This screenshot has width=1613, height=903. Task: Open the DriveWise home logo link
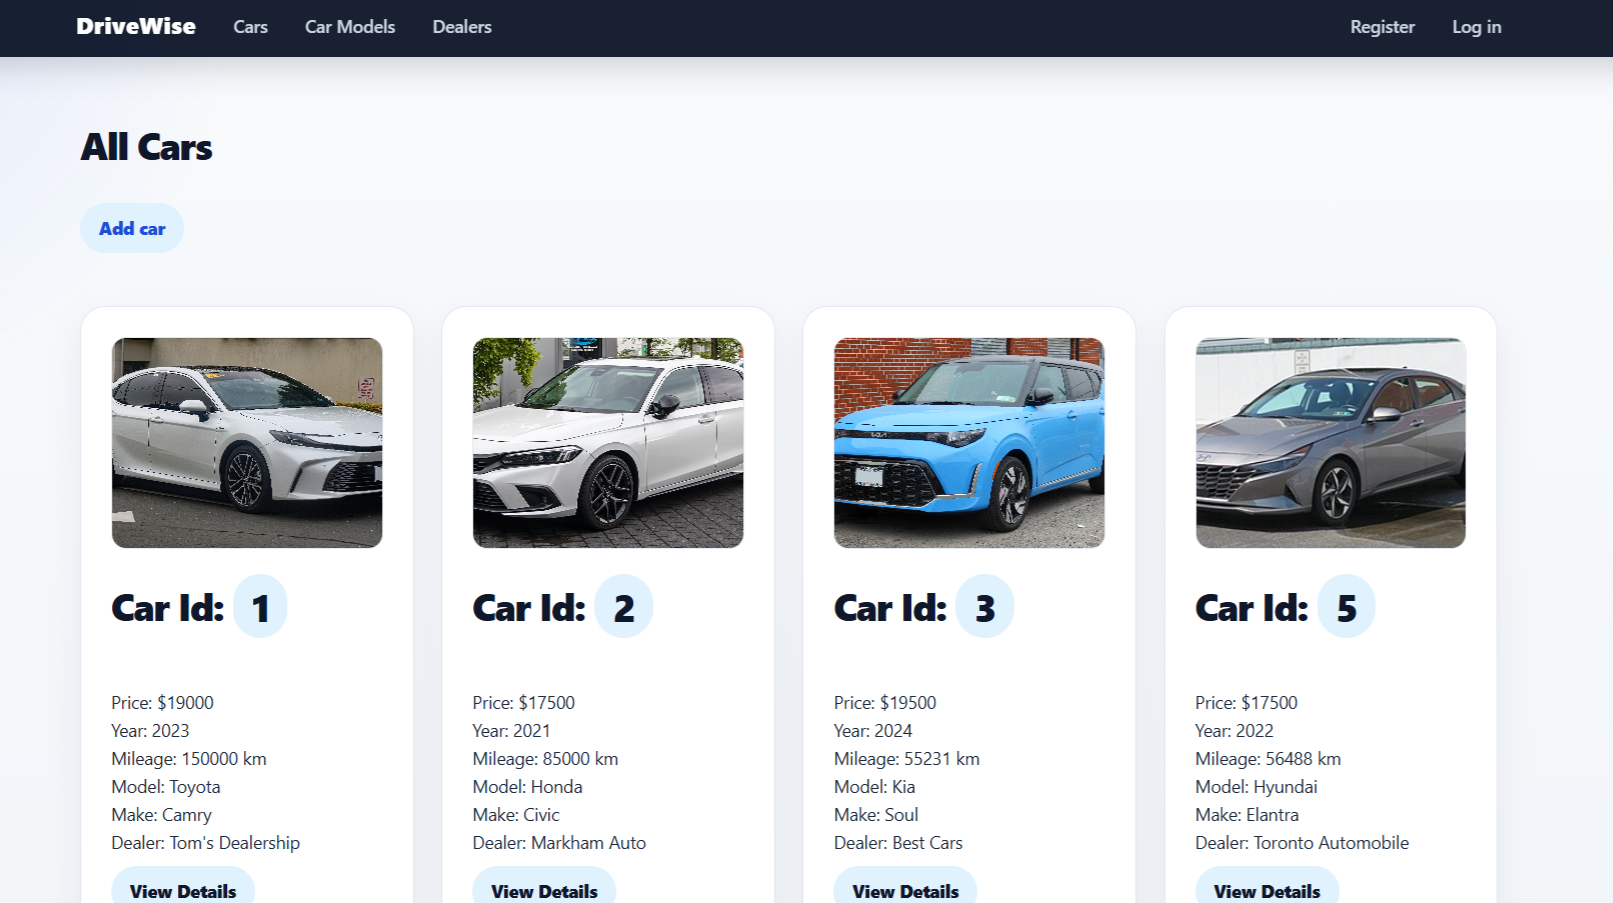pos(136,27)
